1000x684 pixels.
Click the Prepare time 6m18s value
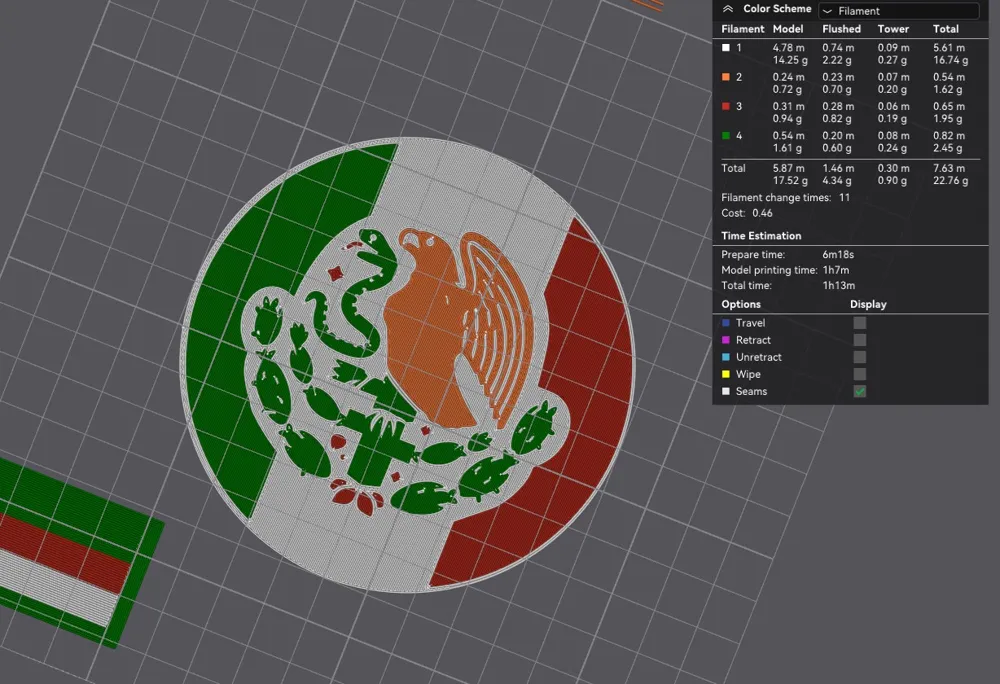pyautogui.click(x=838, y=254)
